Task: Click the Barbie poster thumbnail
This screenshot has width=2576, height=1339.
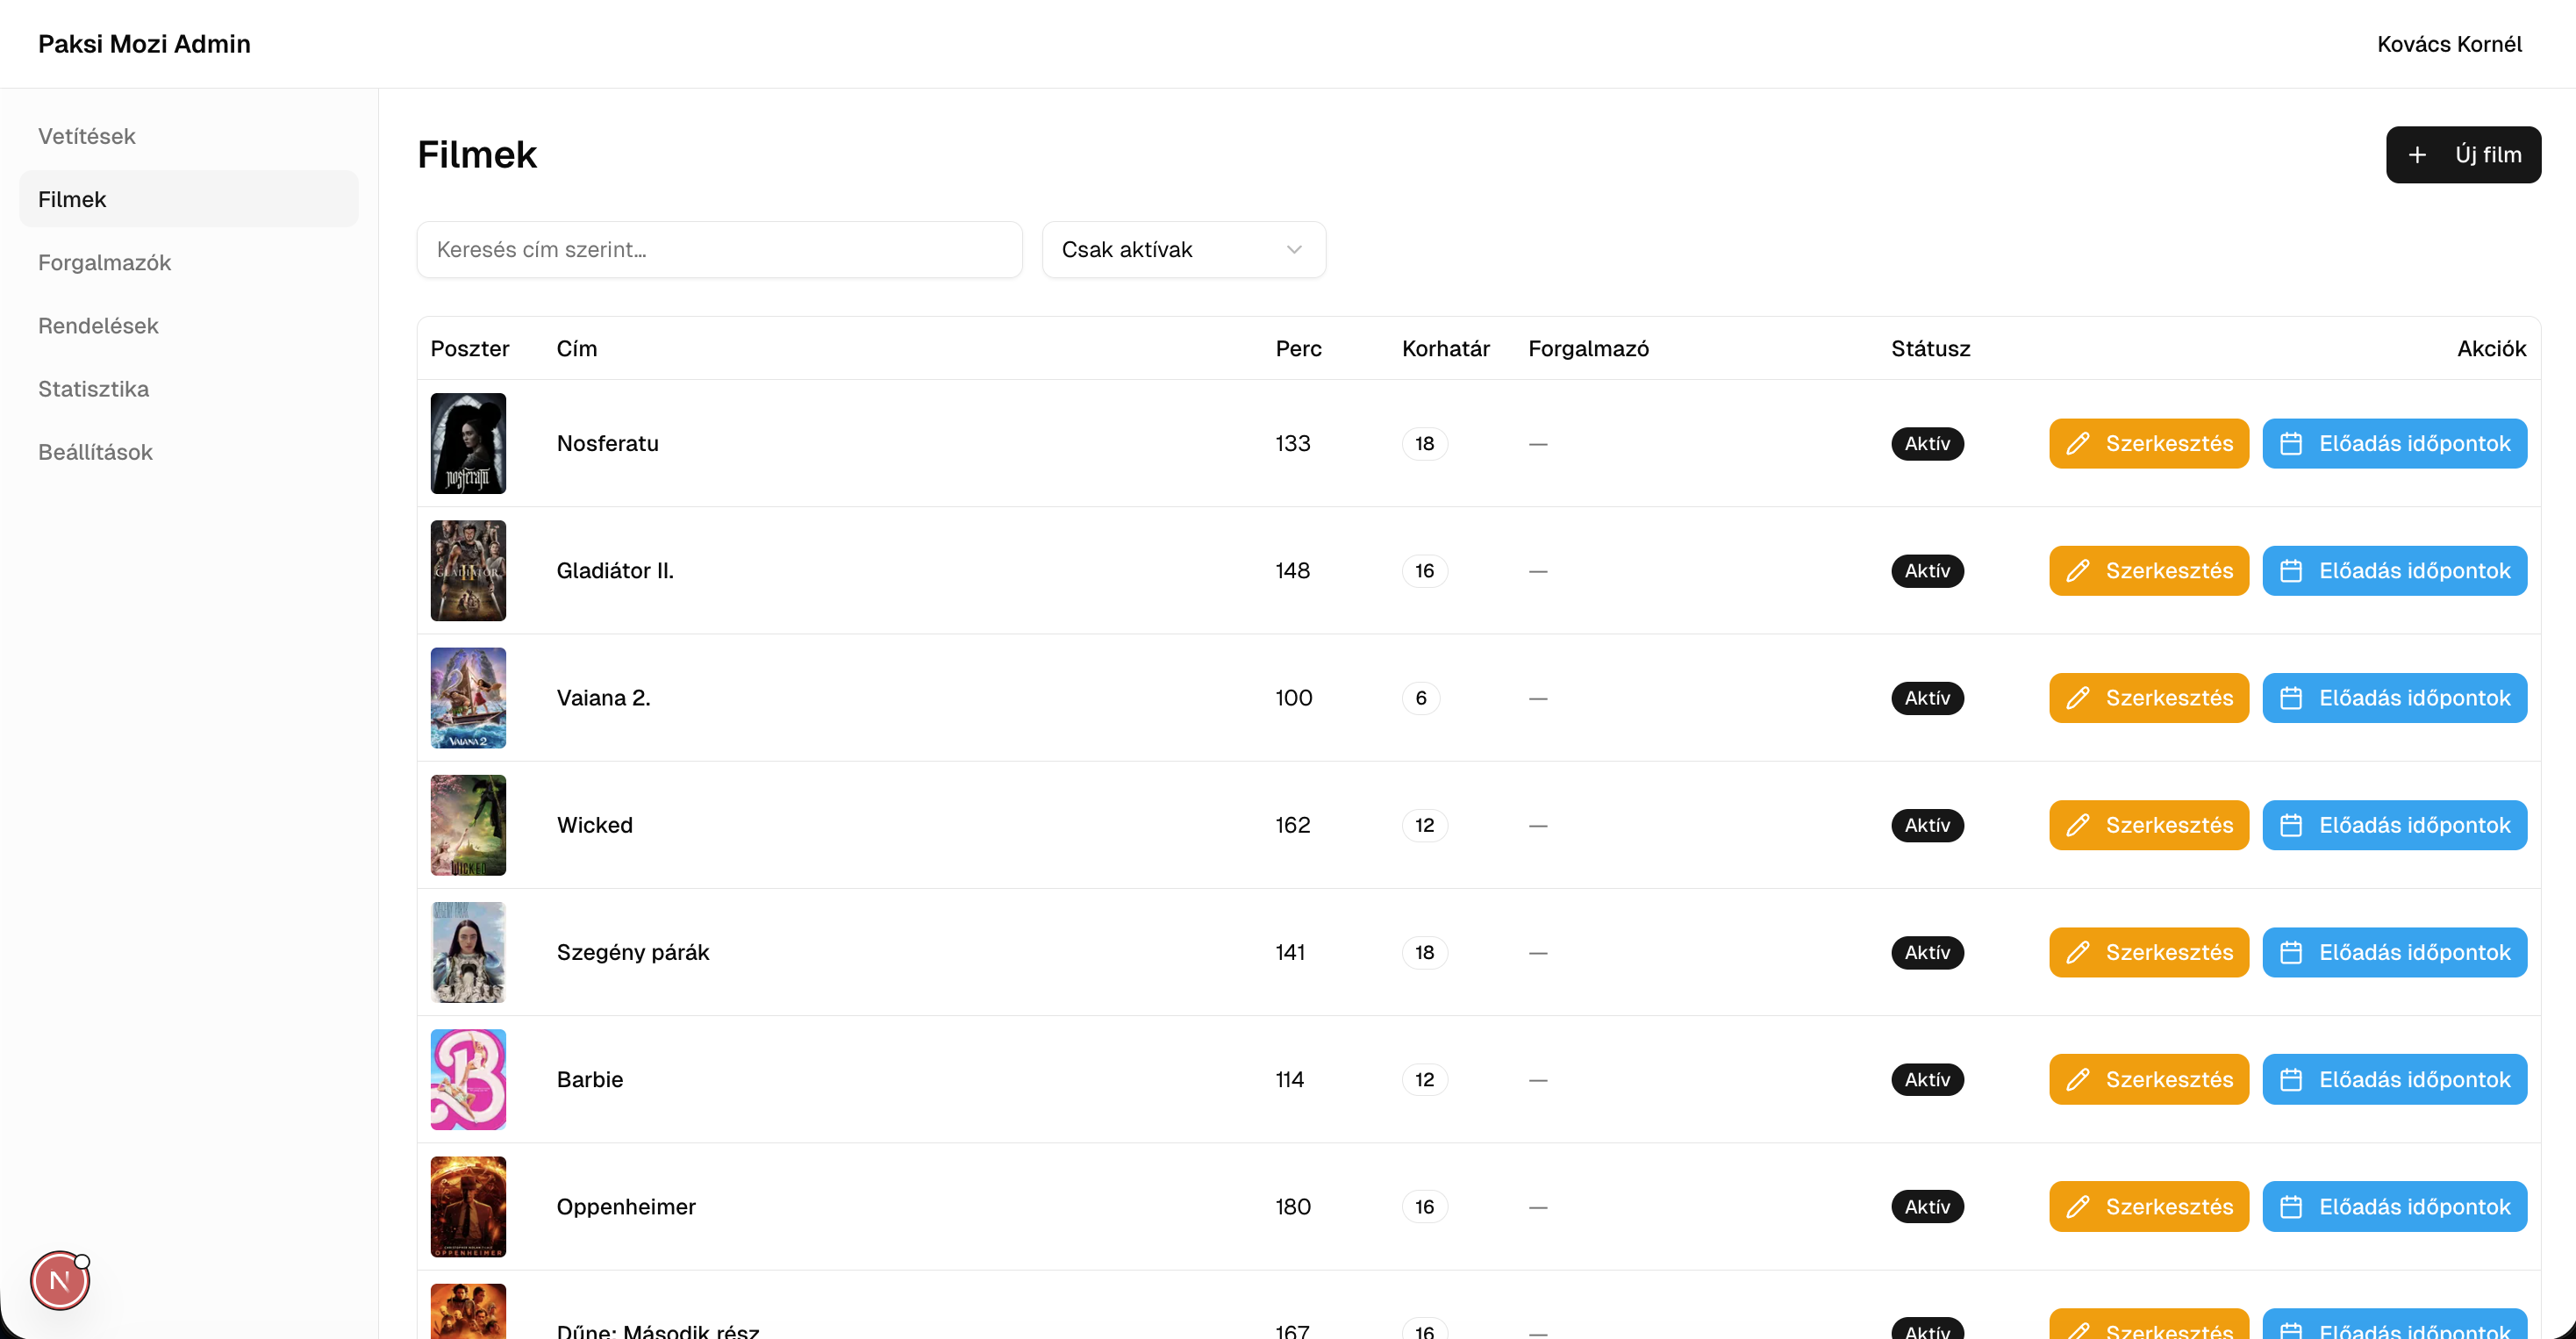Action: tap(468, 1080)
